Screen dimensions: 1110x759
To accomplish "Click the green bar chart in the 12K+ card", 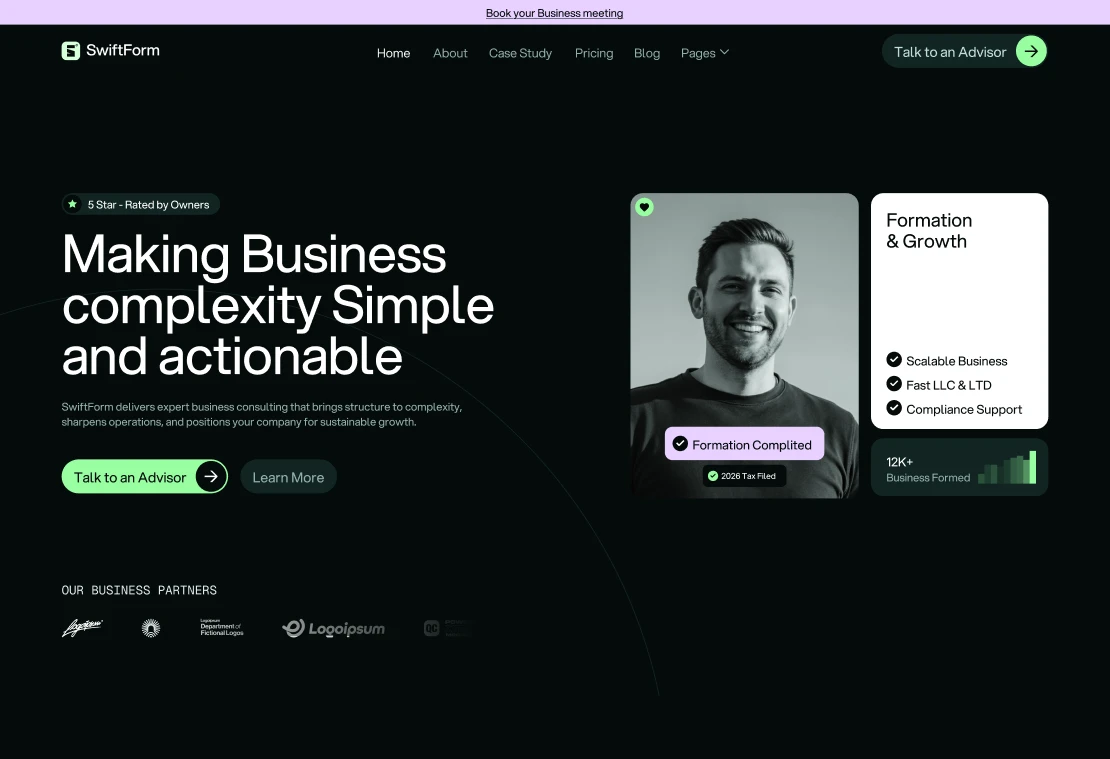I will pyautogui.click(x=1007, y=467).
